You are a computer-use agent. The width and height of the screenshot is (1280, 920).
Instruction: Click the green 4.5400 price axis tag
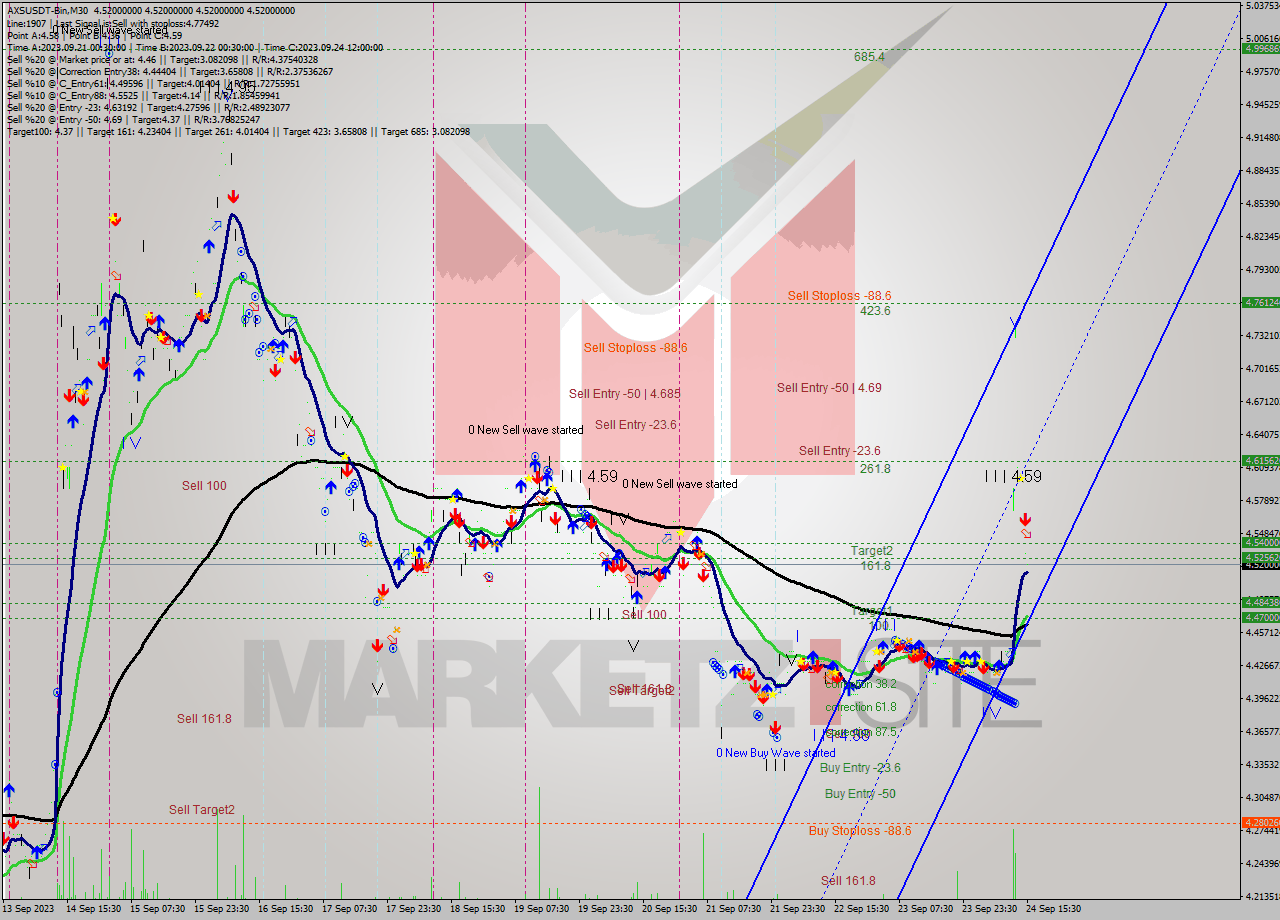[x=1260, y=542]
